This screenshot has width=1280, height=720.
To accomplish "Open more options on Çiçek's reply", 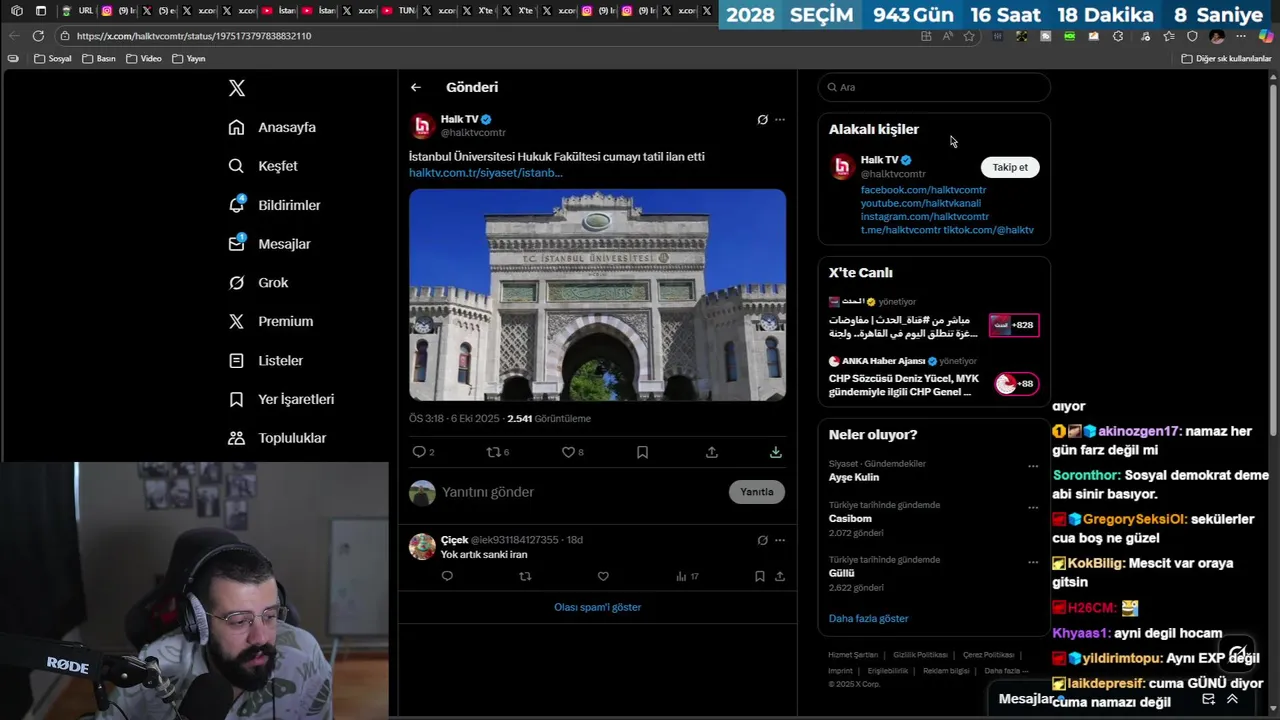I will coord(780,540).
